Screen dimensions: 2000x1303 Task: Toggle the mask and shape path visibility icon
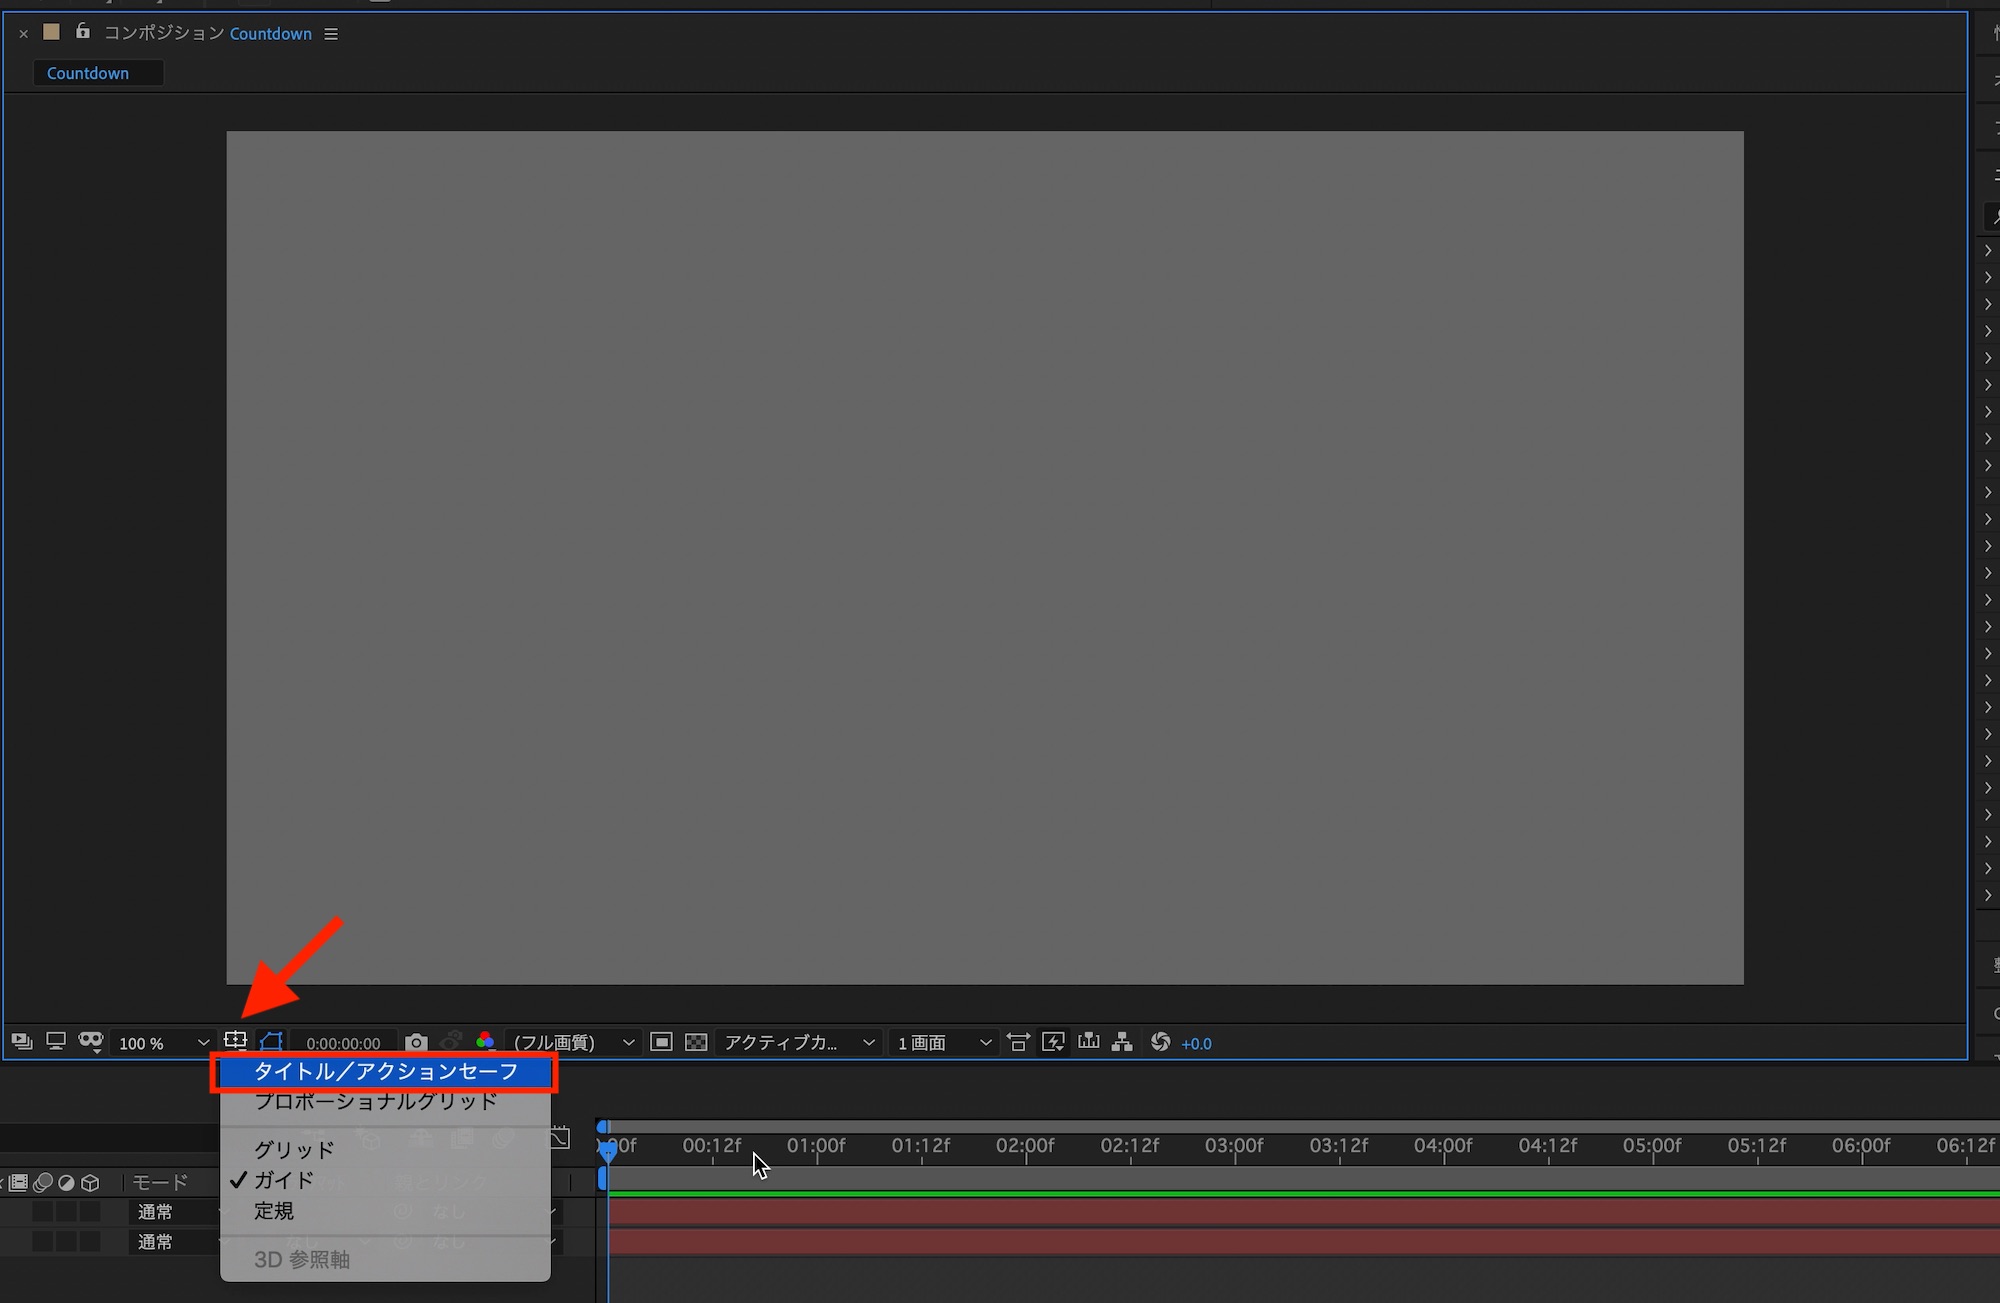[271, 1042]
